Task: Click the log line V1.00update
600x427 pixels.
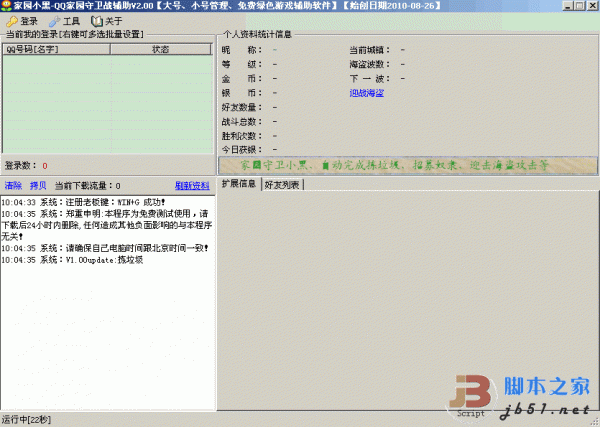Action: 72,260
